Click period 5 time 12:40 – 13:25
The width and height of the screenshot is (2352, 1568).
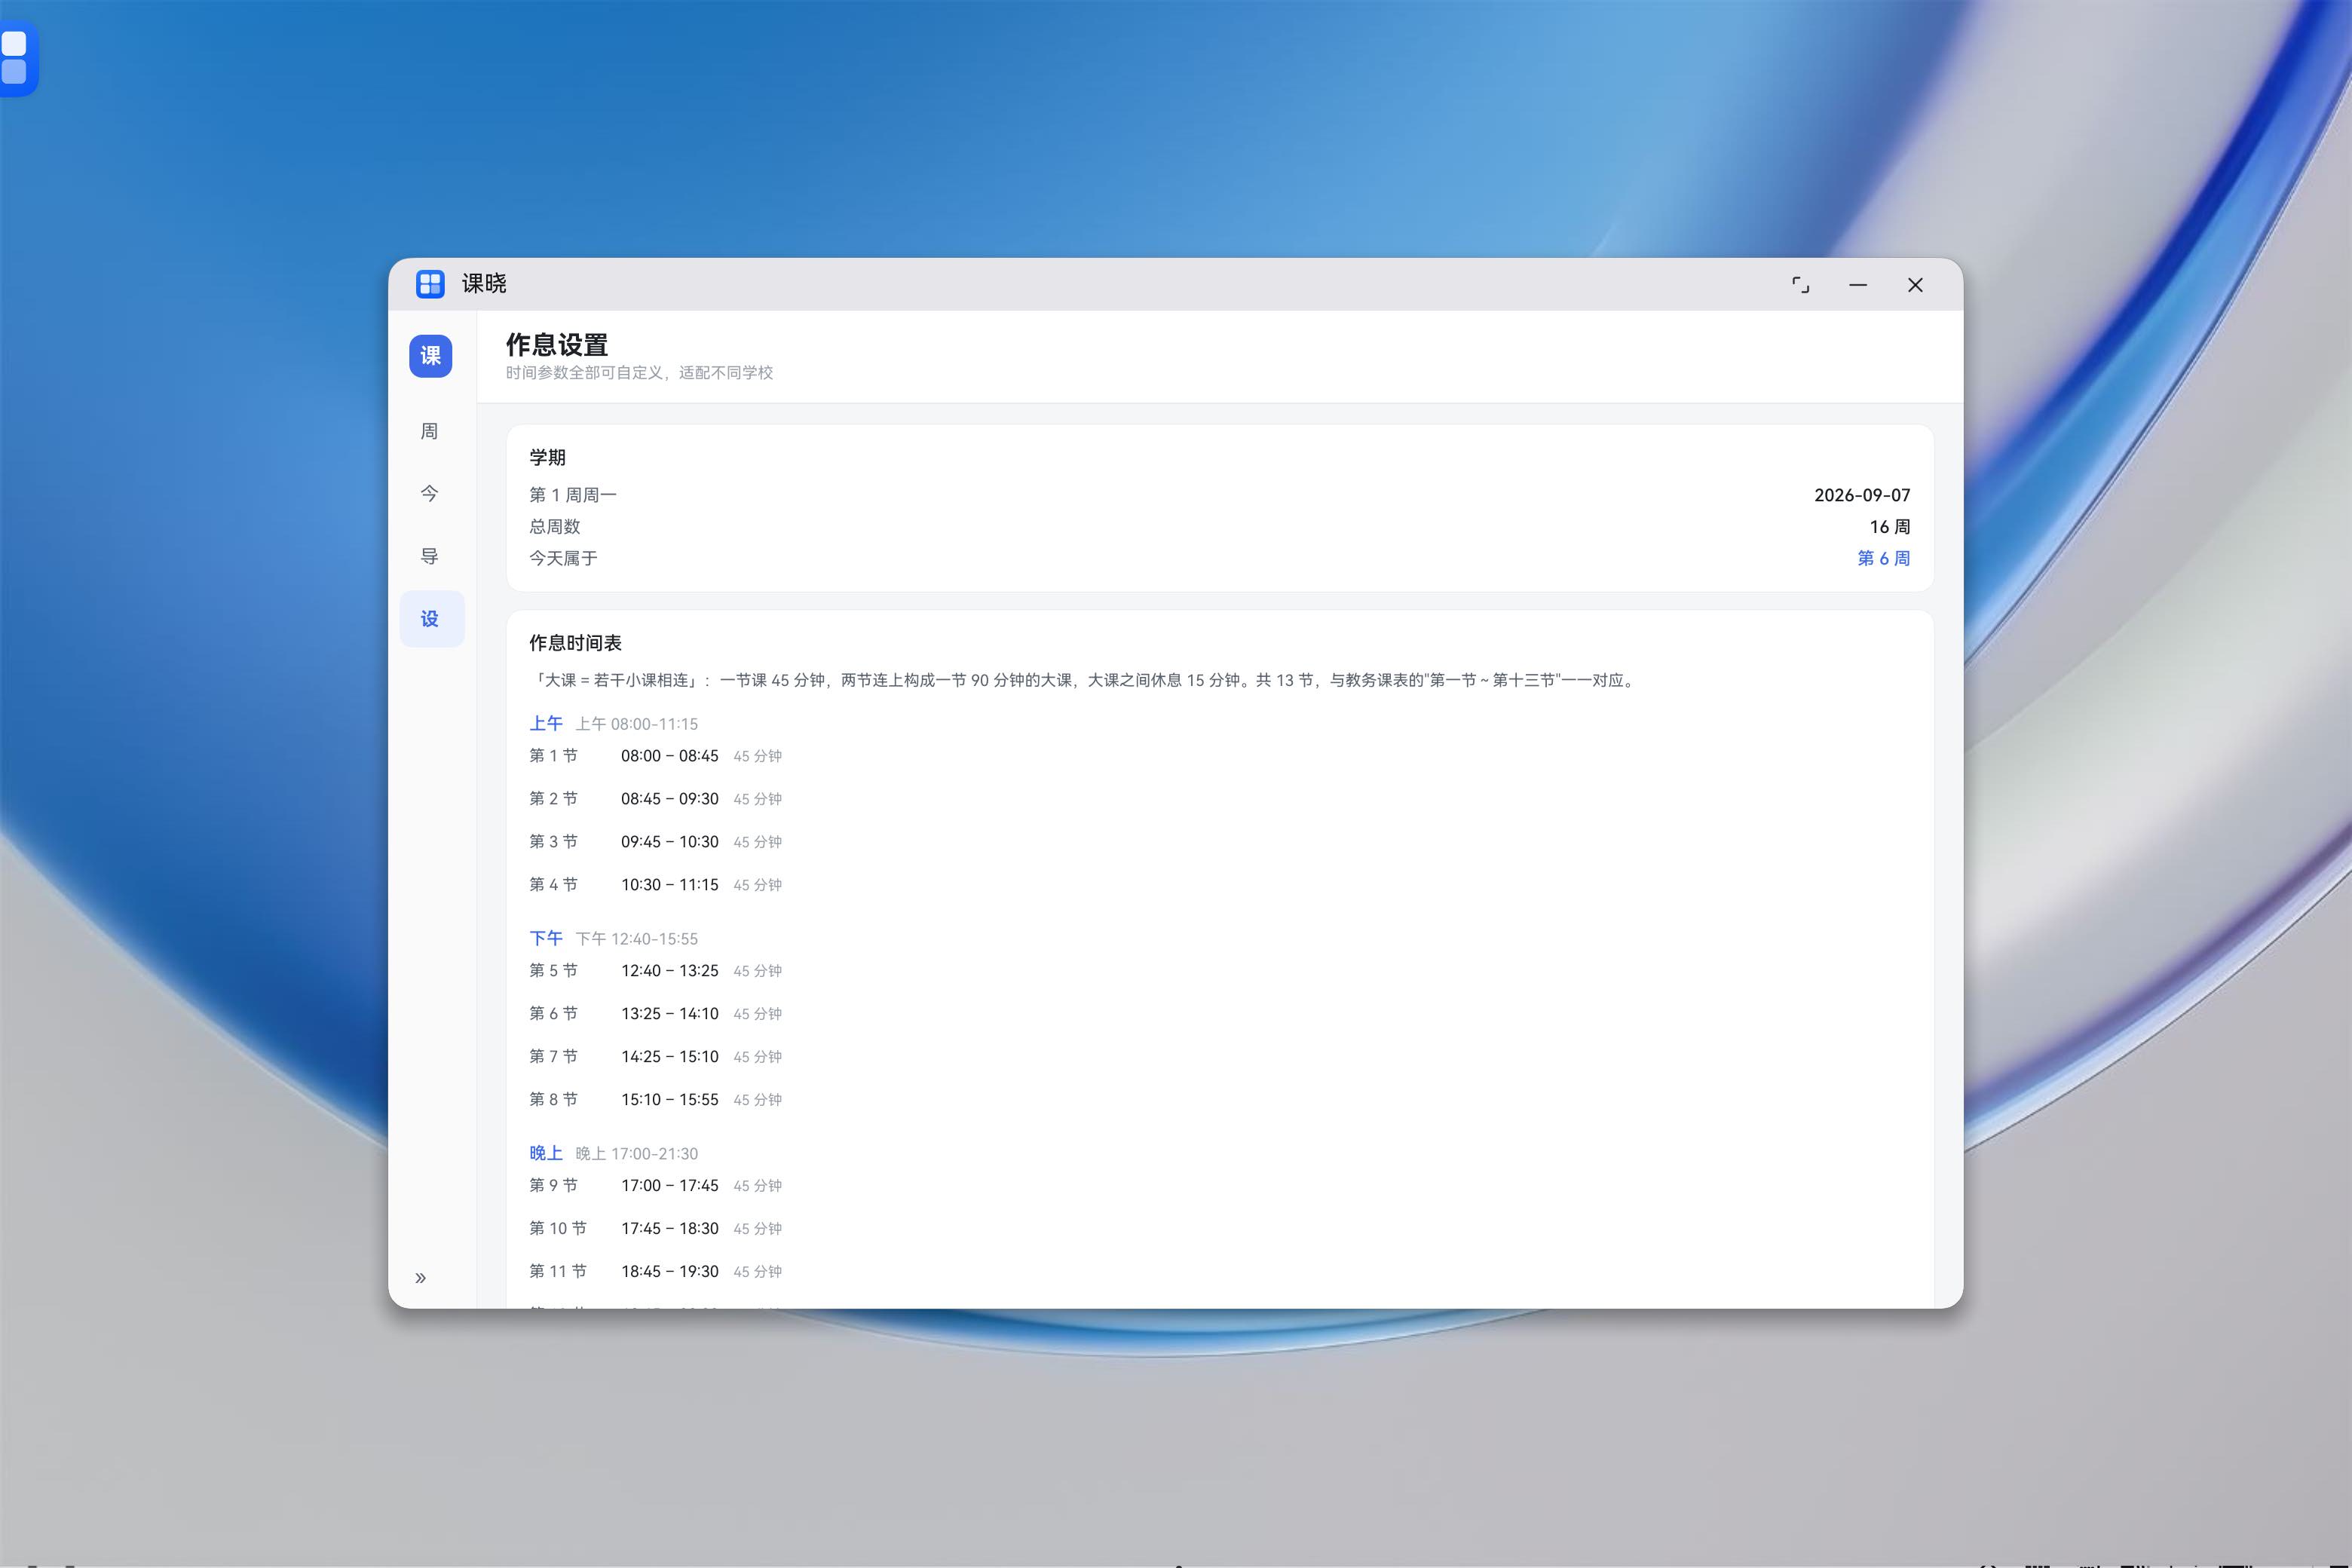670,971
